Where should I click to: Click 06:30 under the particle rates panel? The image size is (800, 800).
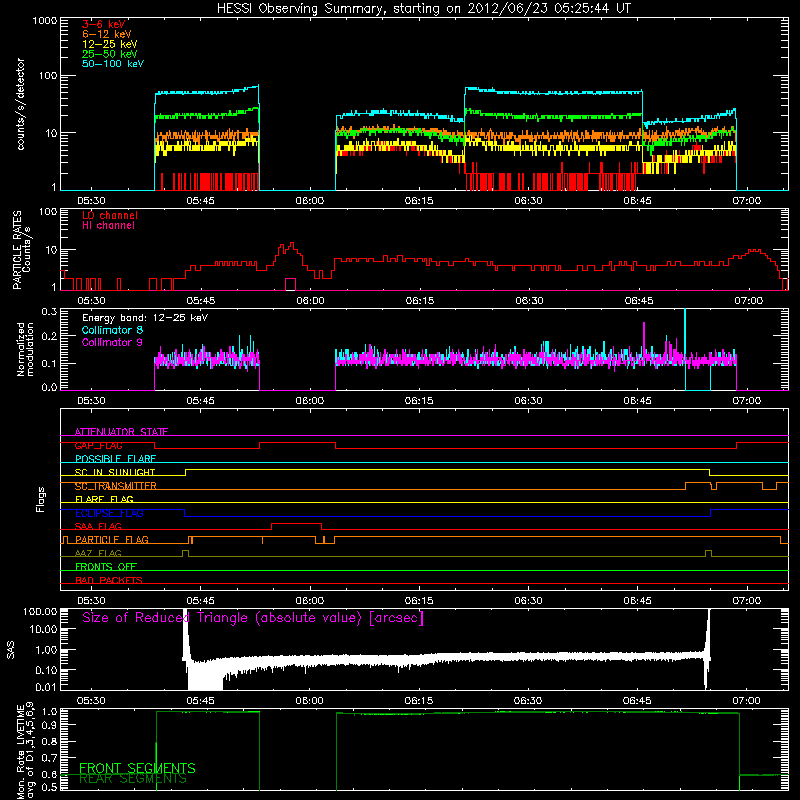530,301
